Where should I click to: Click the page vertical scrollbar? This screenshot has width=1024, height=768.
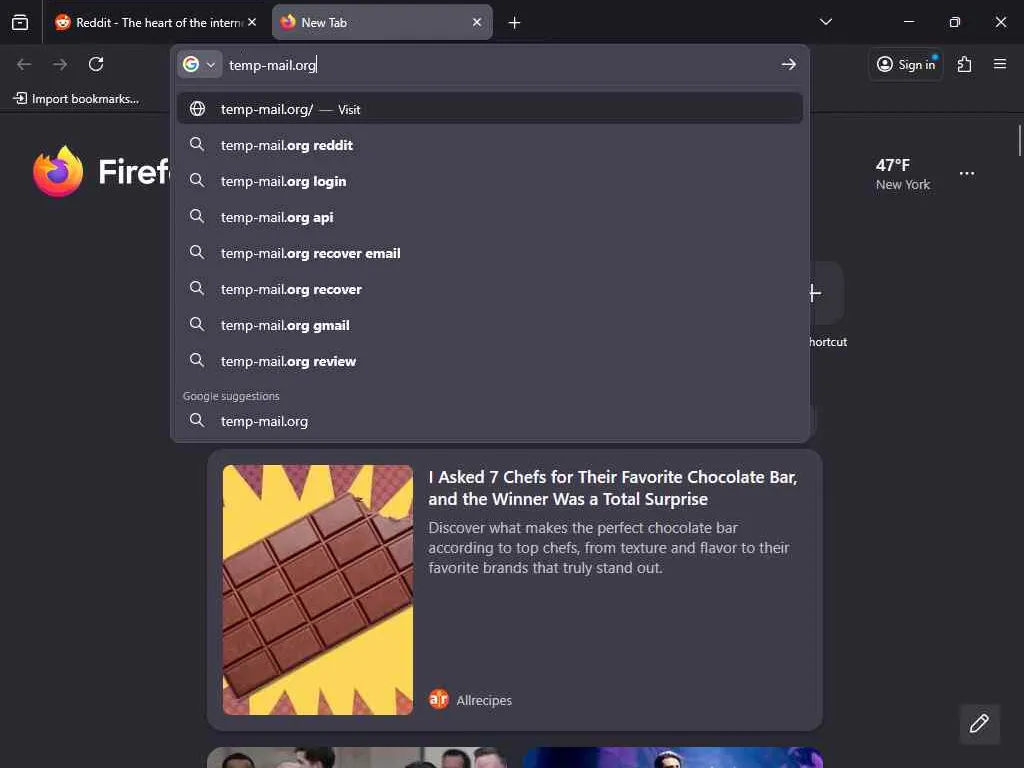[1019, 141]
